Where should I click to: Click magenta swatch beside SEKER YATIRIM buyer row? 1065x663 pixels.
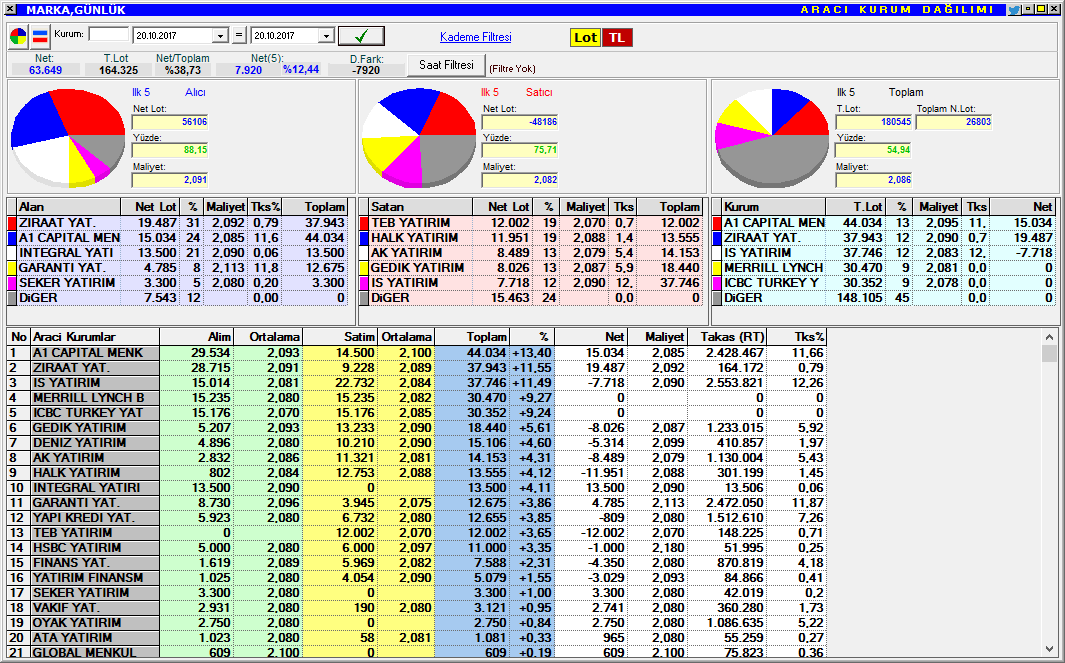12,283
